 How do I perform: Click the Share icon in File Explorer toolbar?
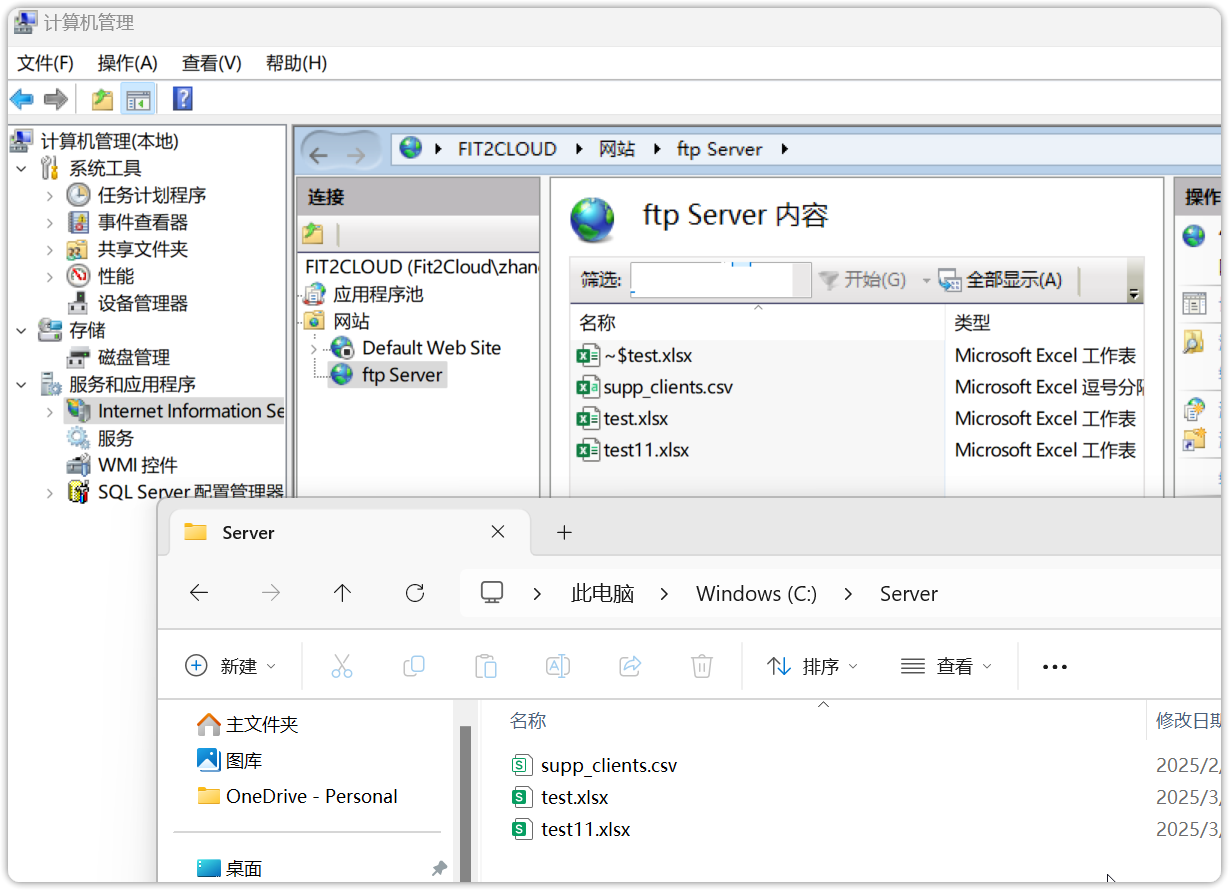pos(630,665)
